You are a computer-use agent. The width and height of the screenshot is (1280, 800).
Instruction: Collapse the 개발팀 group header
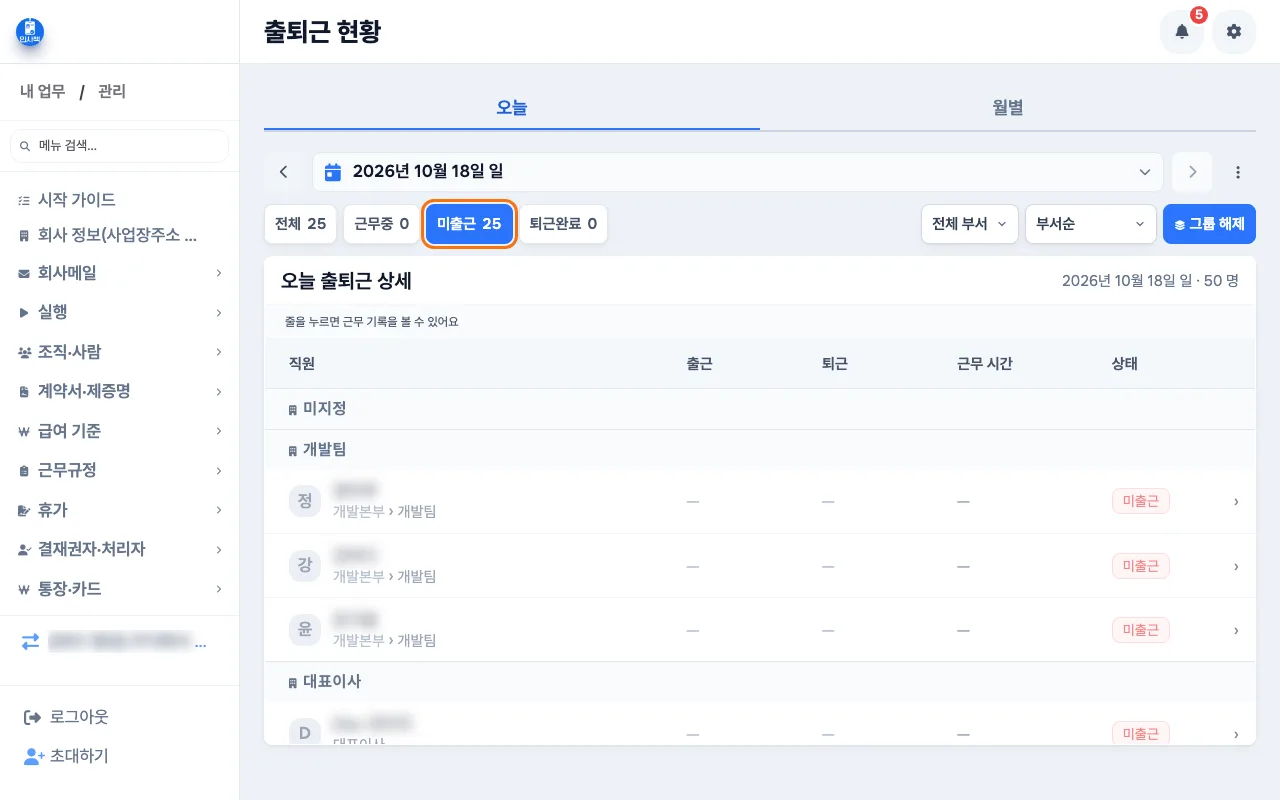click(760, 450)
